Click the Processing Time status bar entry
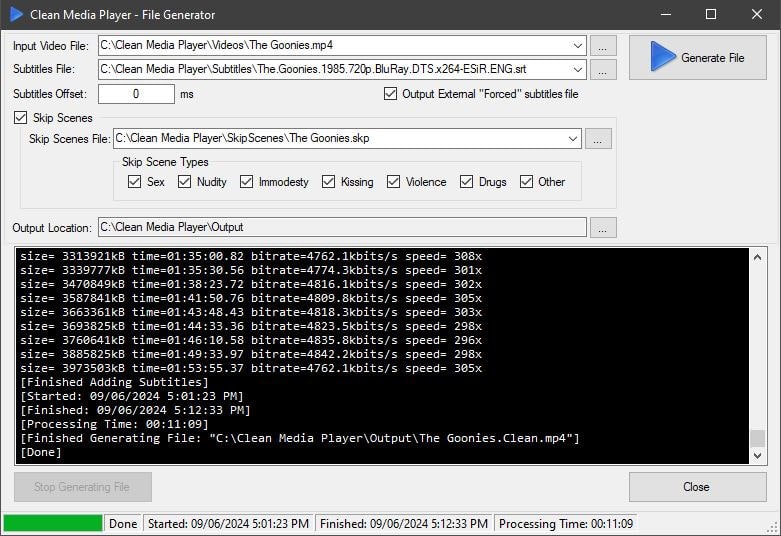 click(x=566, y=524)
